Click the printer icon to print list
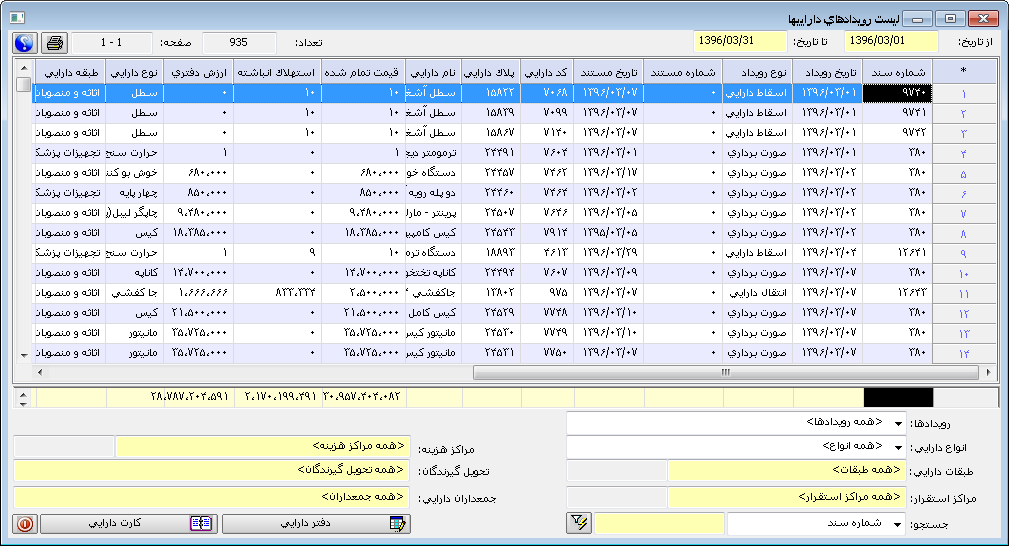The width and height of the screenshot is (1009, 546). [55, 43]
